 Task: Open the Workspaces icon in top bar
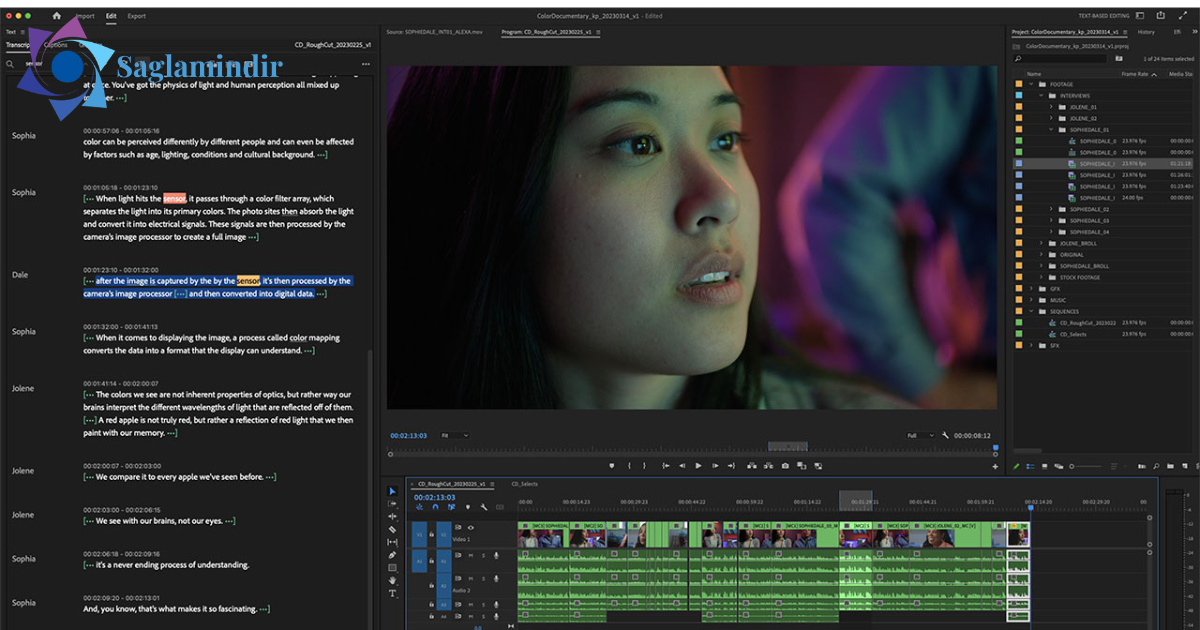1139,16
